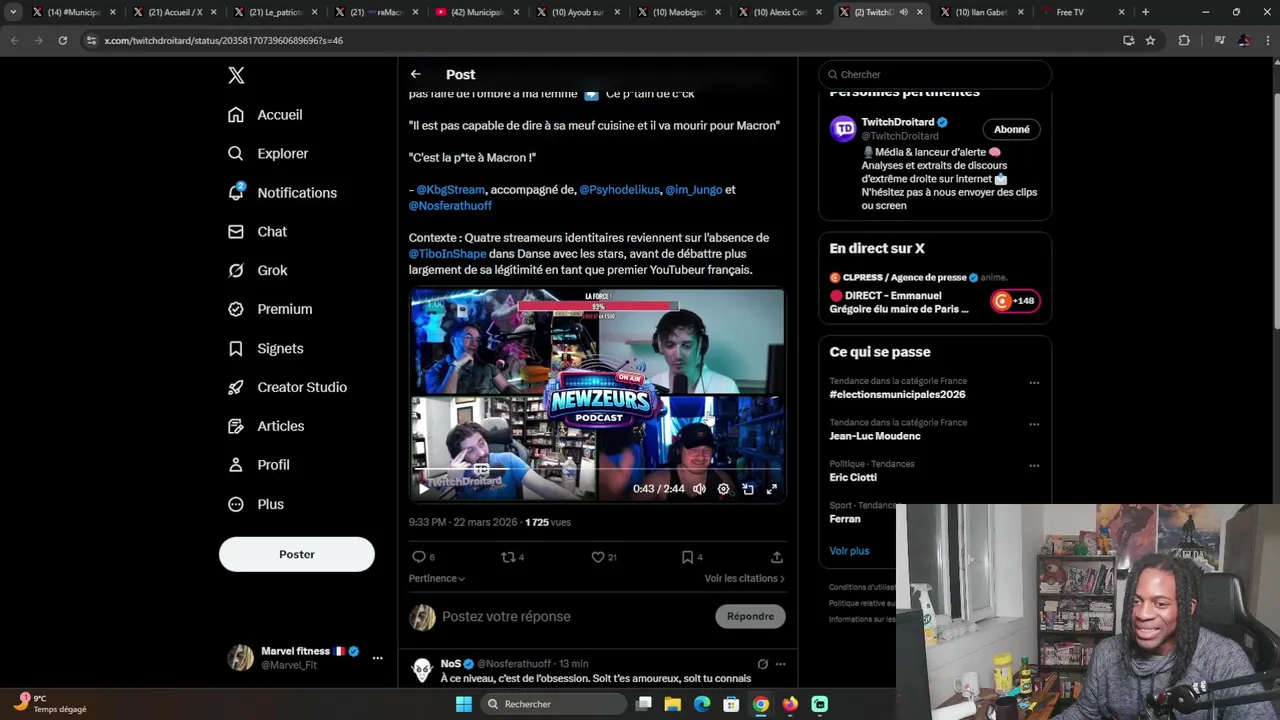Open the Pertinence sort dropdown
1280x720 pixels.
(437, 579)
